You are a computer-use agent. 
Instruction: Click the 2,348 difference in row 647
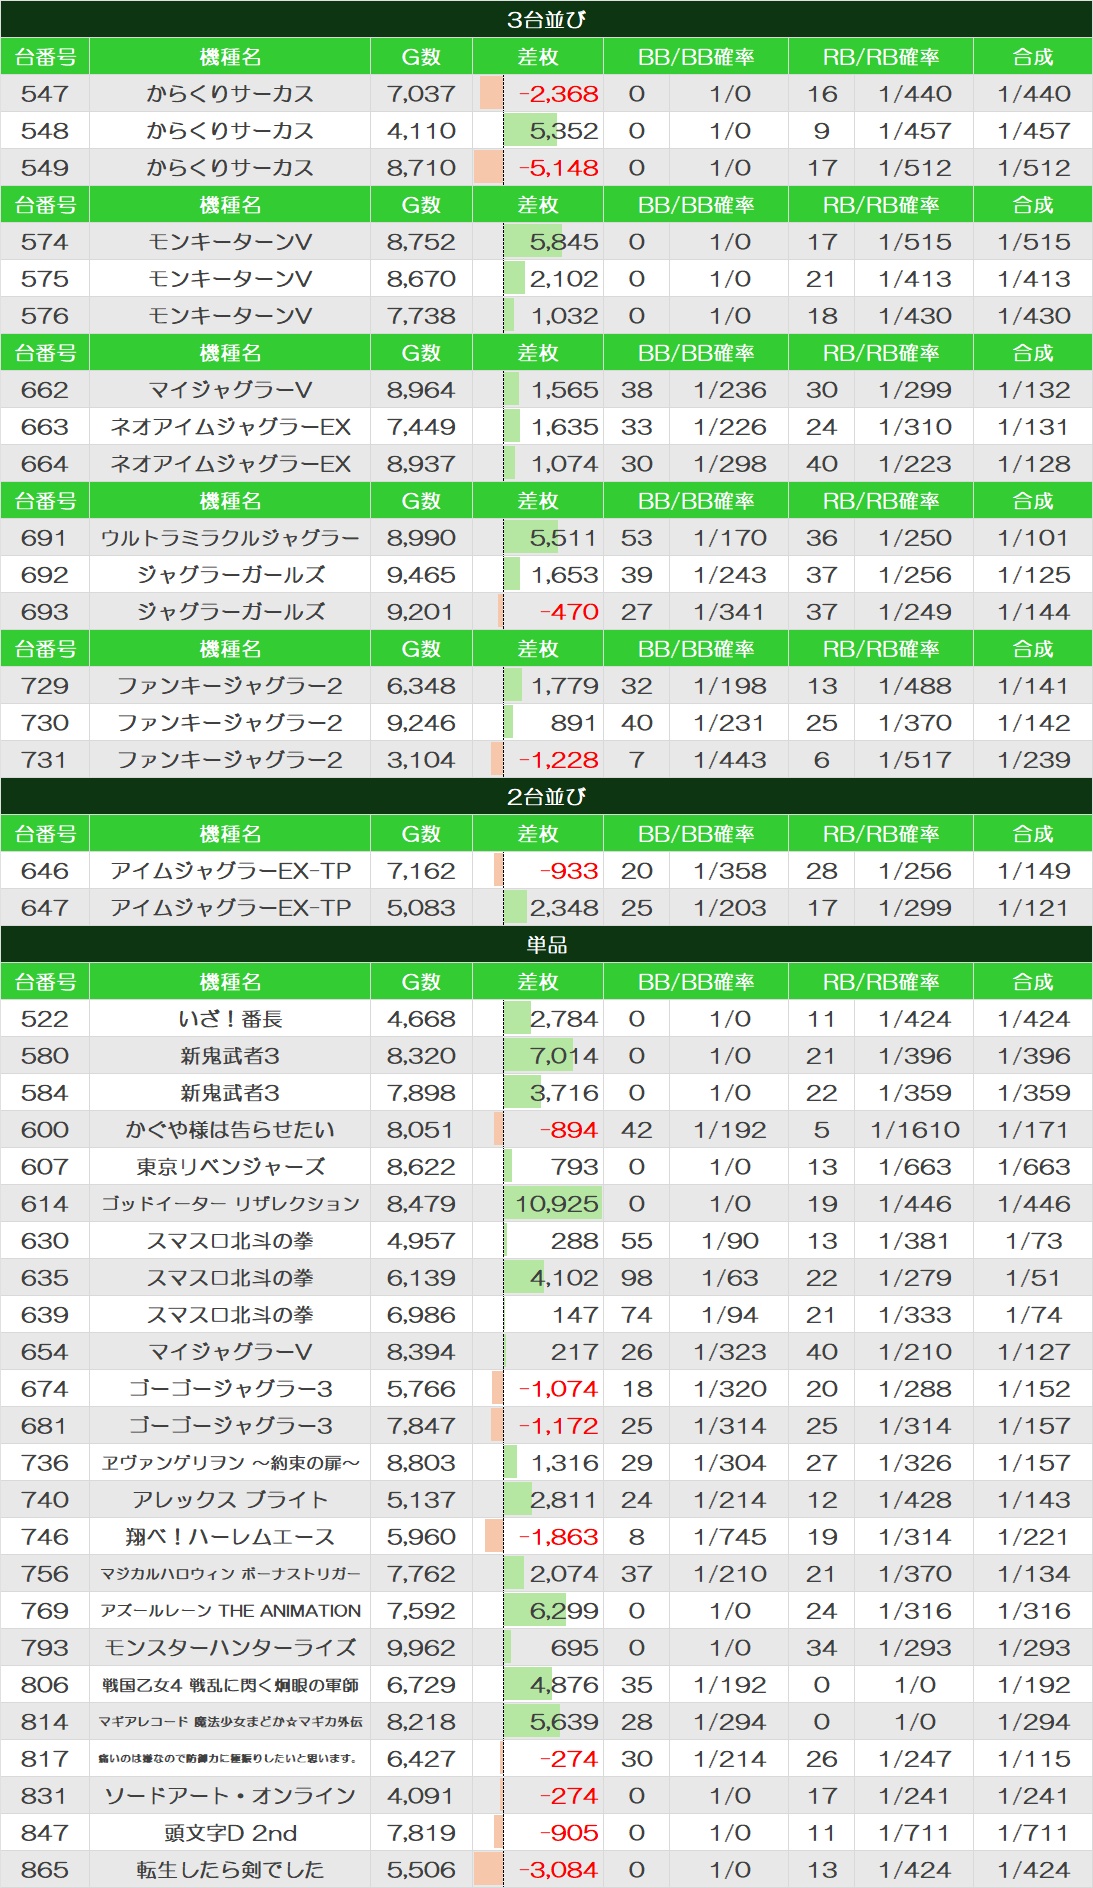(564, 908)
